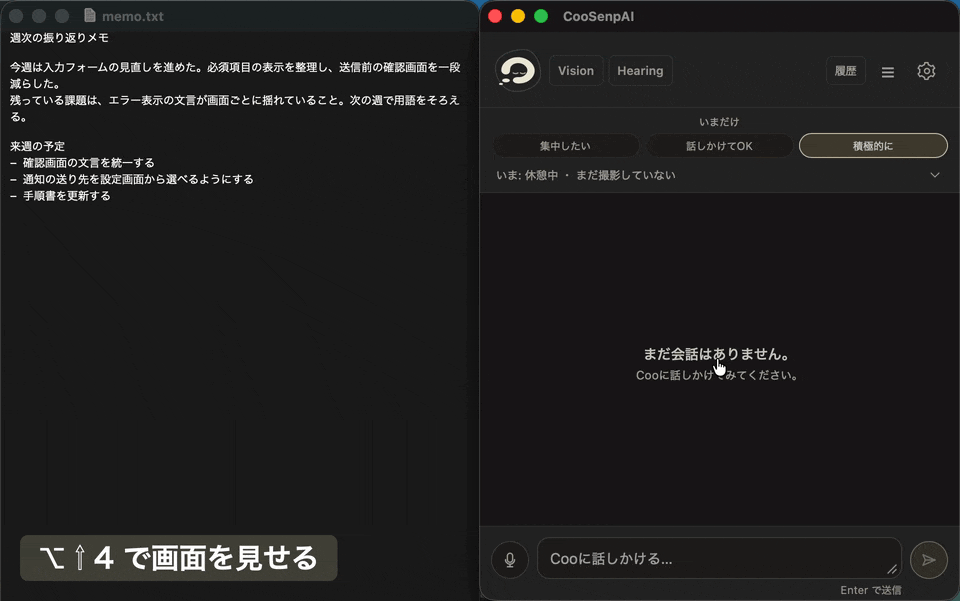
Task: Click the memo.txt window title
Action: point(132,17)
